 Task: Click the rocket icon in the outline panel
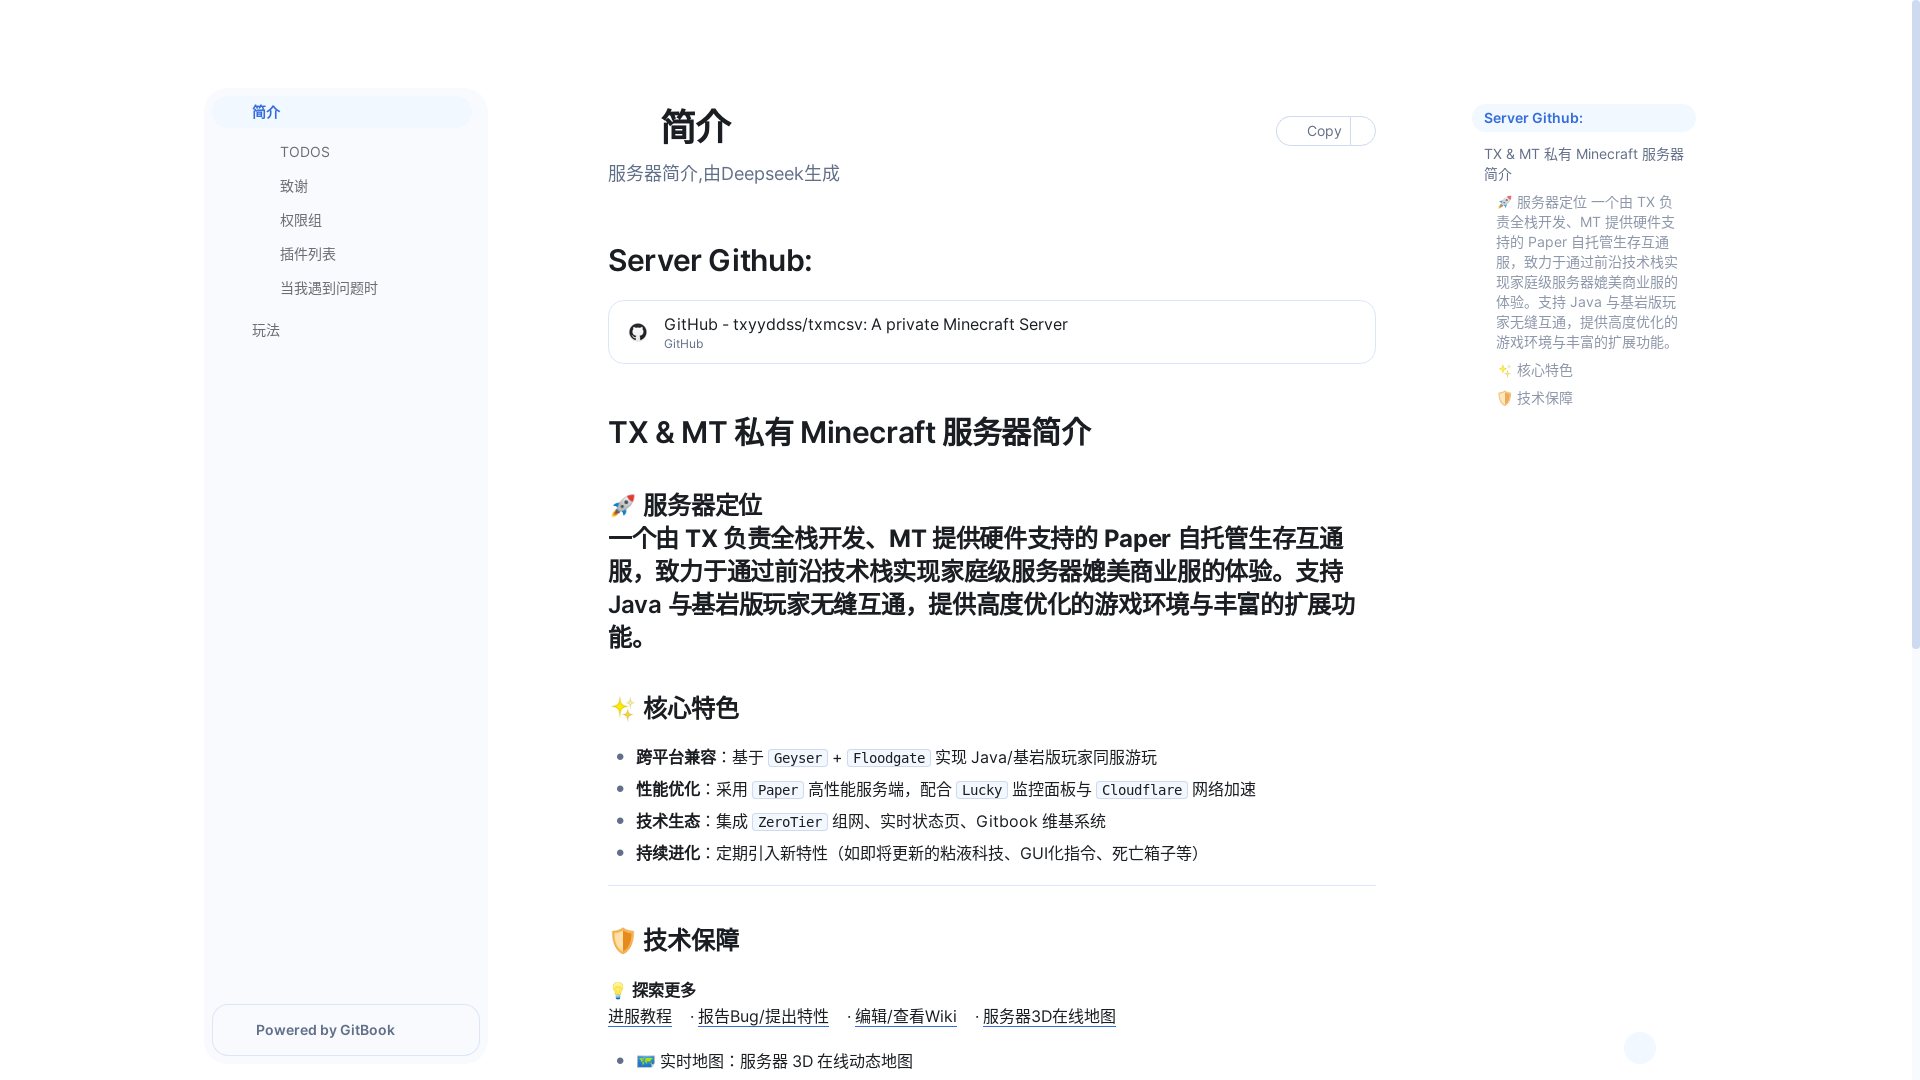pyautogui.click(x=1504, y=202)
